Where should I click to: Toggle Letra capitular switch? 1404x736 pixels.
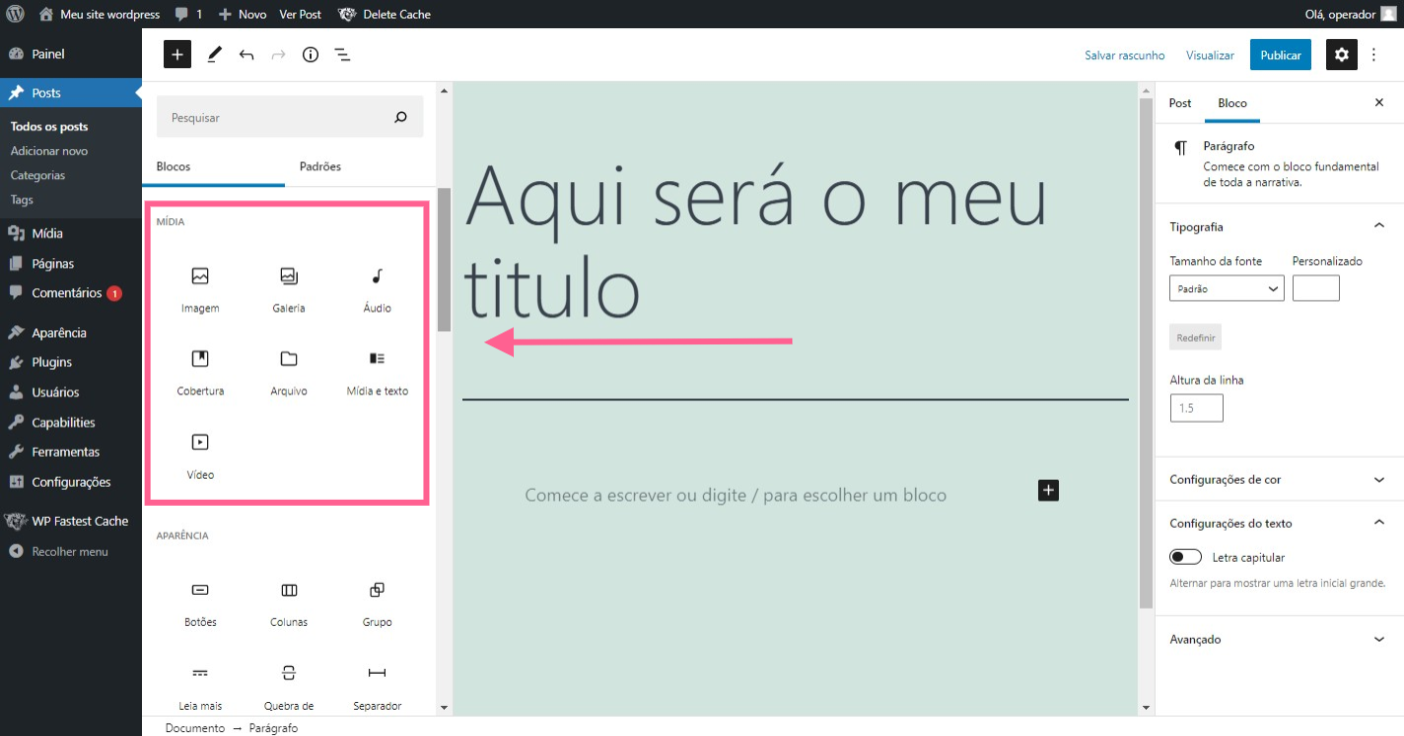click(1185, 557)
